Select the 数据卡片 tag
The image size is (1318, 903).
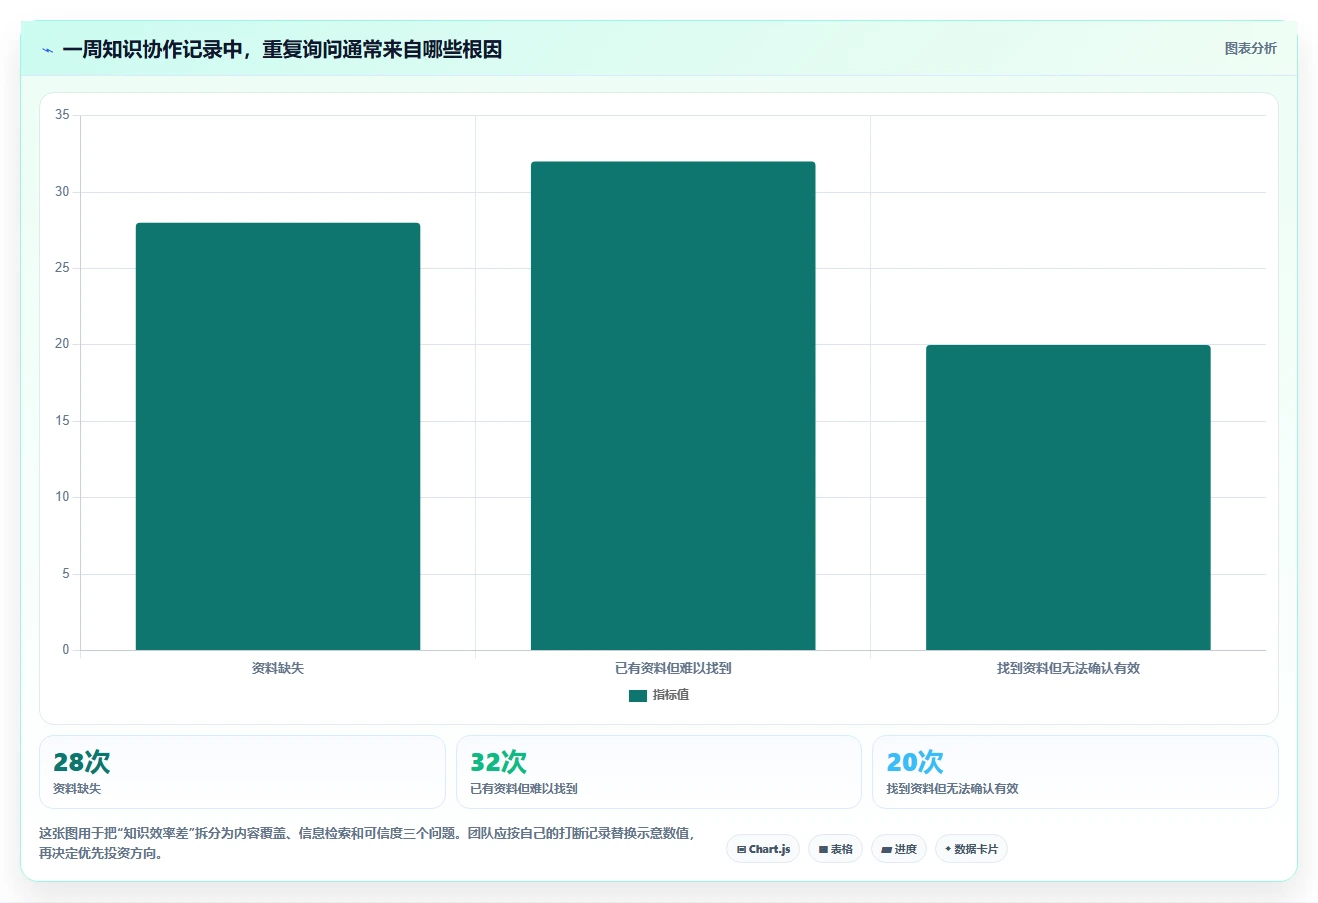[971, 849]
